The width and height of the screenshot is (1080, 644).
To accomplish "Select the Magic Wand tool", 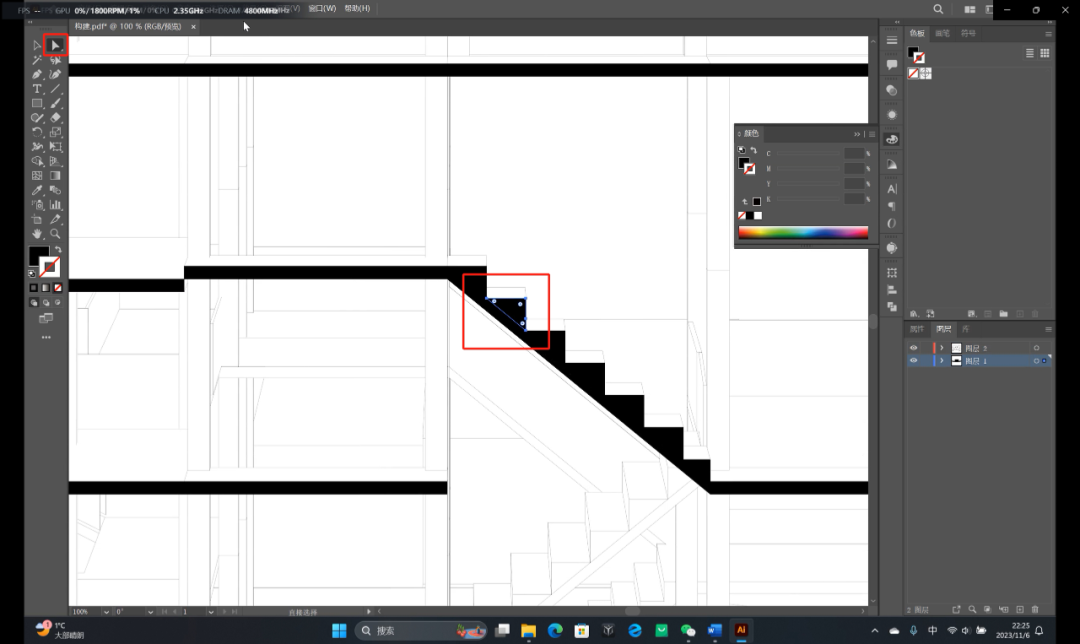I will click(37, 60).
